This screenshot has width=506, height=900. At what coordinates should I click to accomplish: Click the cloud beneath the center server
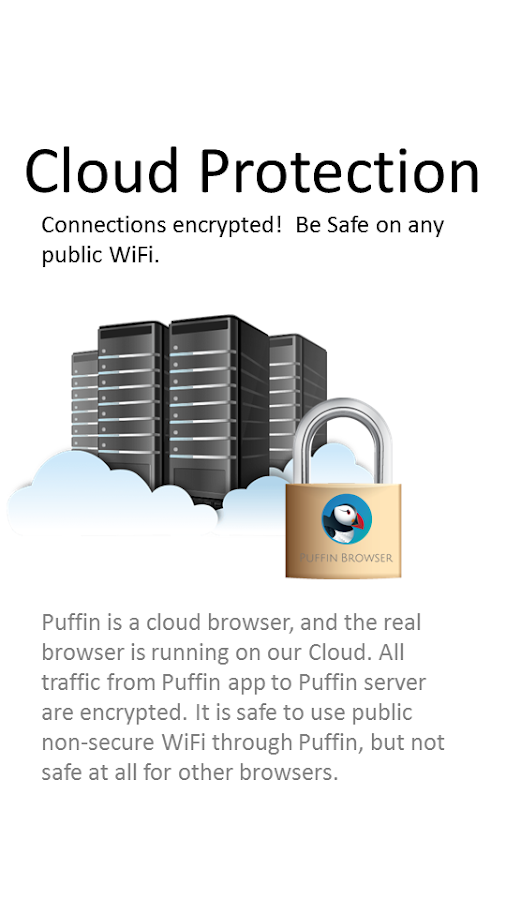point(252,505)
